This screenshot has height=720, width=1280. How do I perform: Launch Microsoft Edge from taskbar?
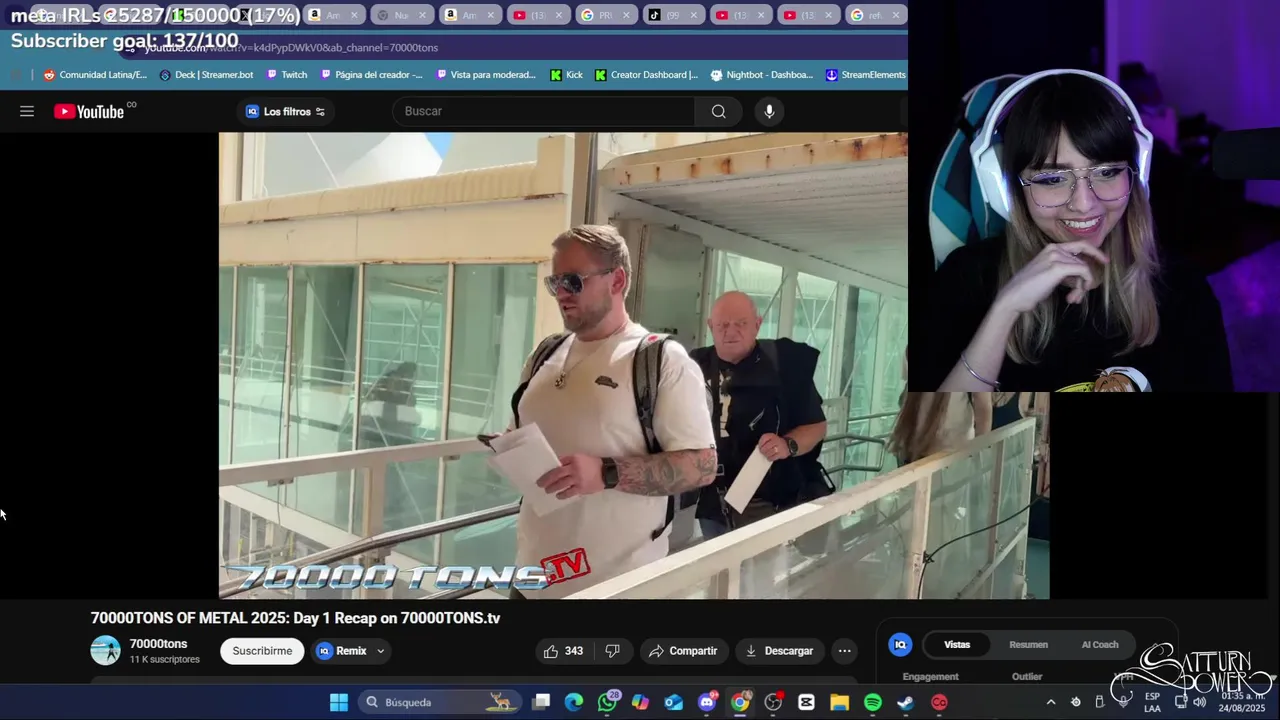(574, 702)
